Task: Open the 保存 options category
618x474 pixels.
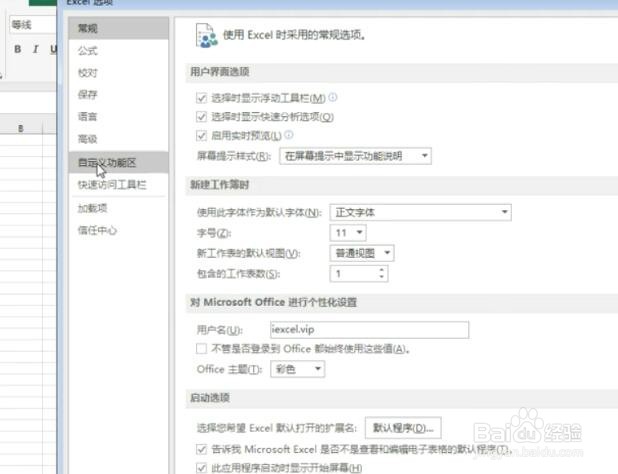Action: pos(118,95)
